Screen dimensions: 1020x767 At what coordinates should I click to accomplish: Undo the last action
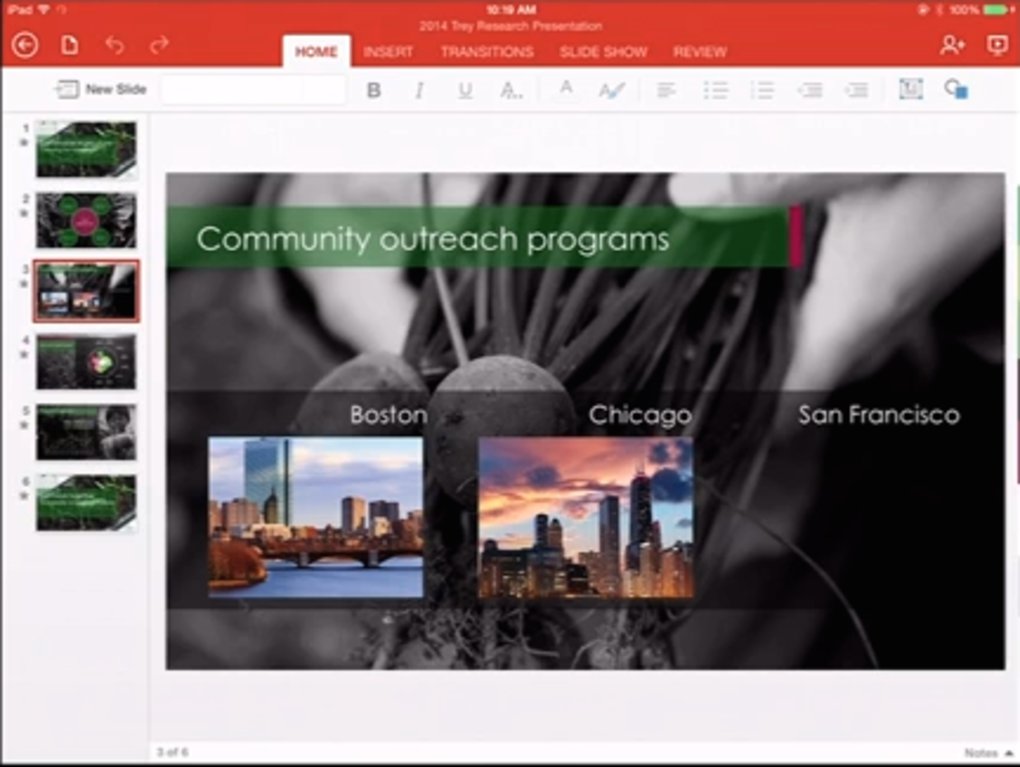point(114,45)
